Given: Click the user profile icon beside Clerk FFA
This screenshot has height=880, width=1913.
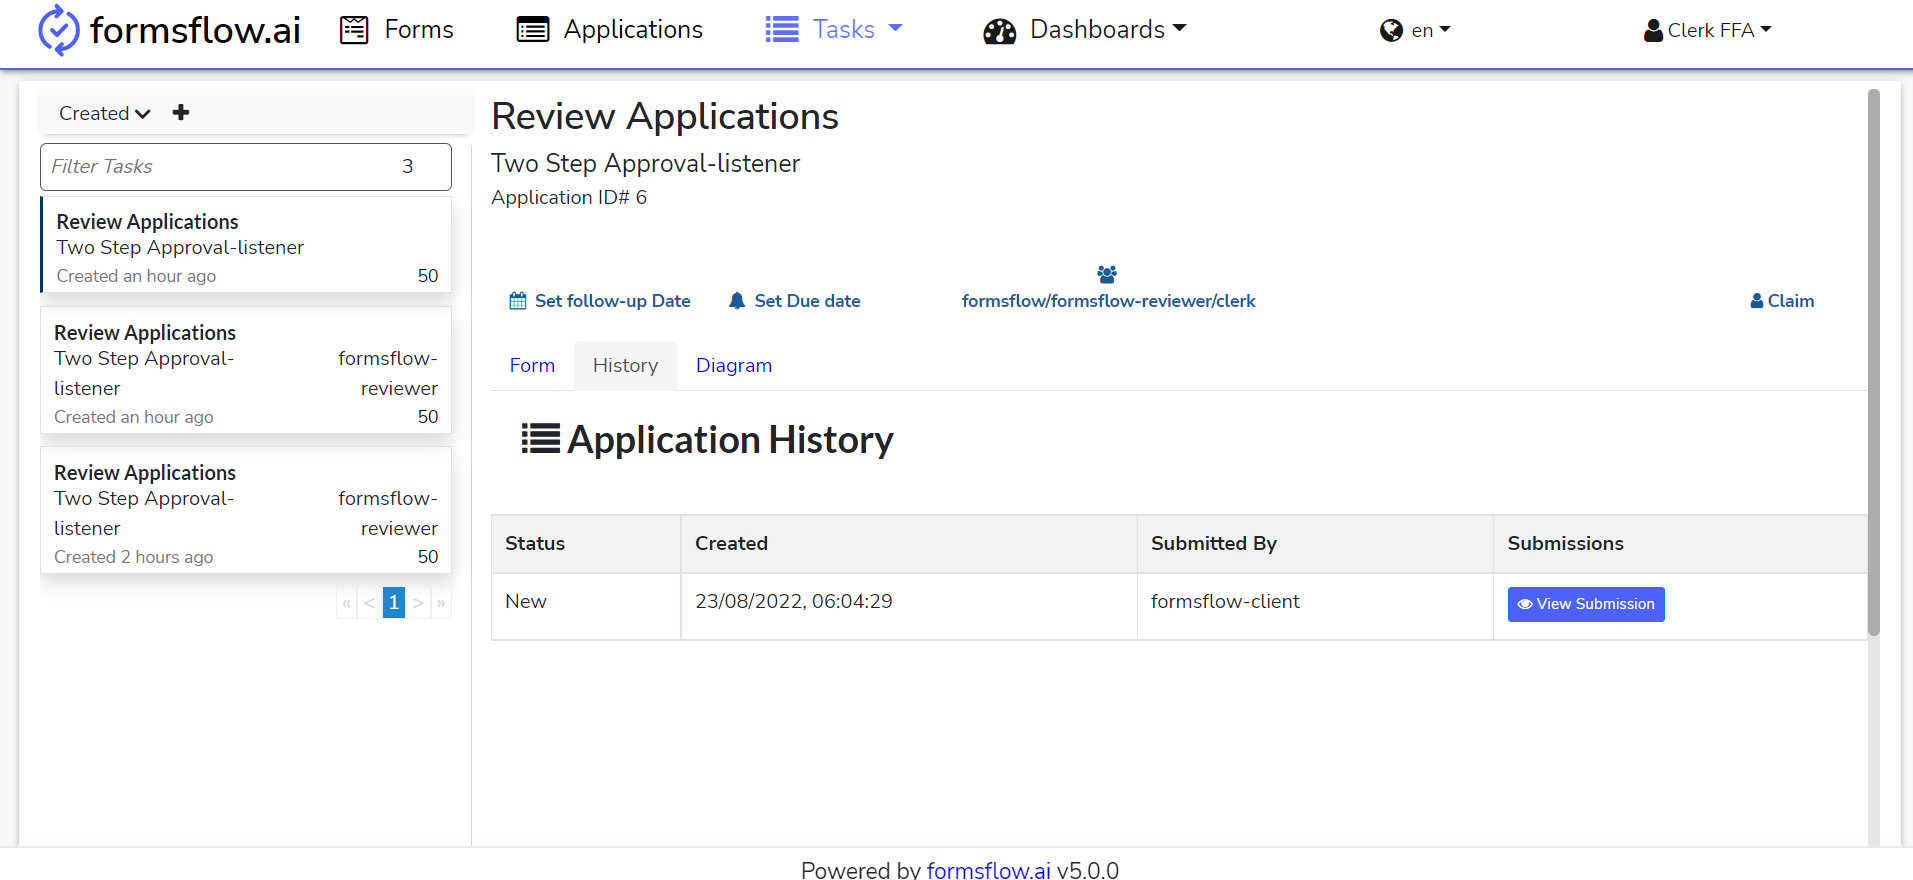Looking at the screenshot, I should [1653, 31].
